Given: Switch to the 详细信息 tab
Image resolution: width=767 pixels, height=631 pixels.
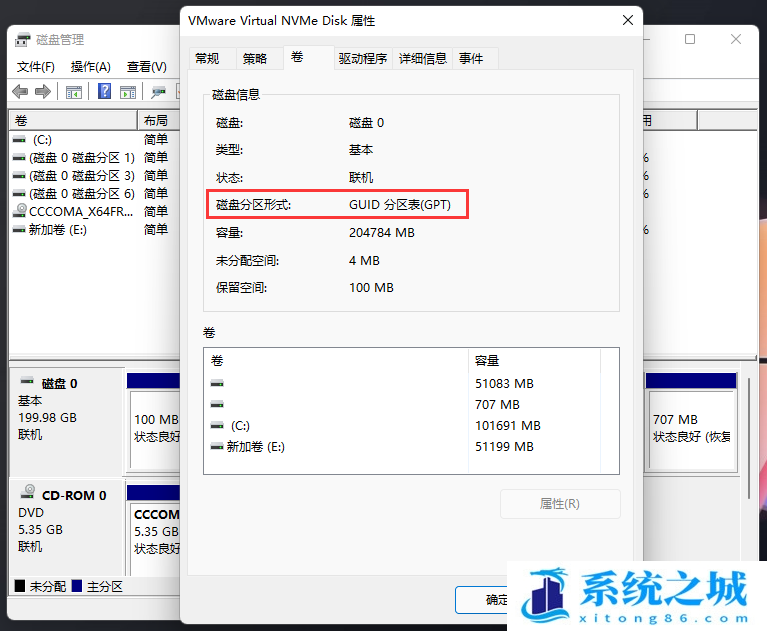Looking at the screenshot, I should pos(423,59).
